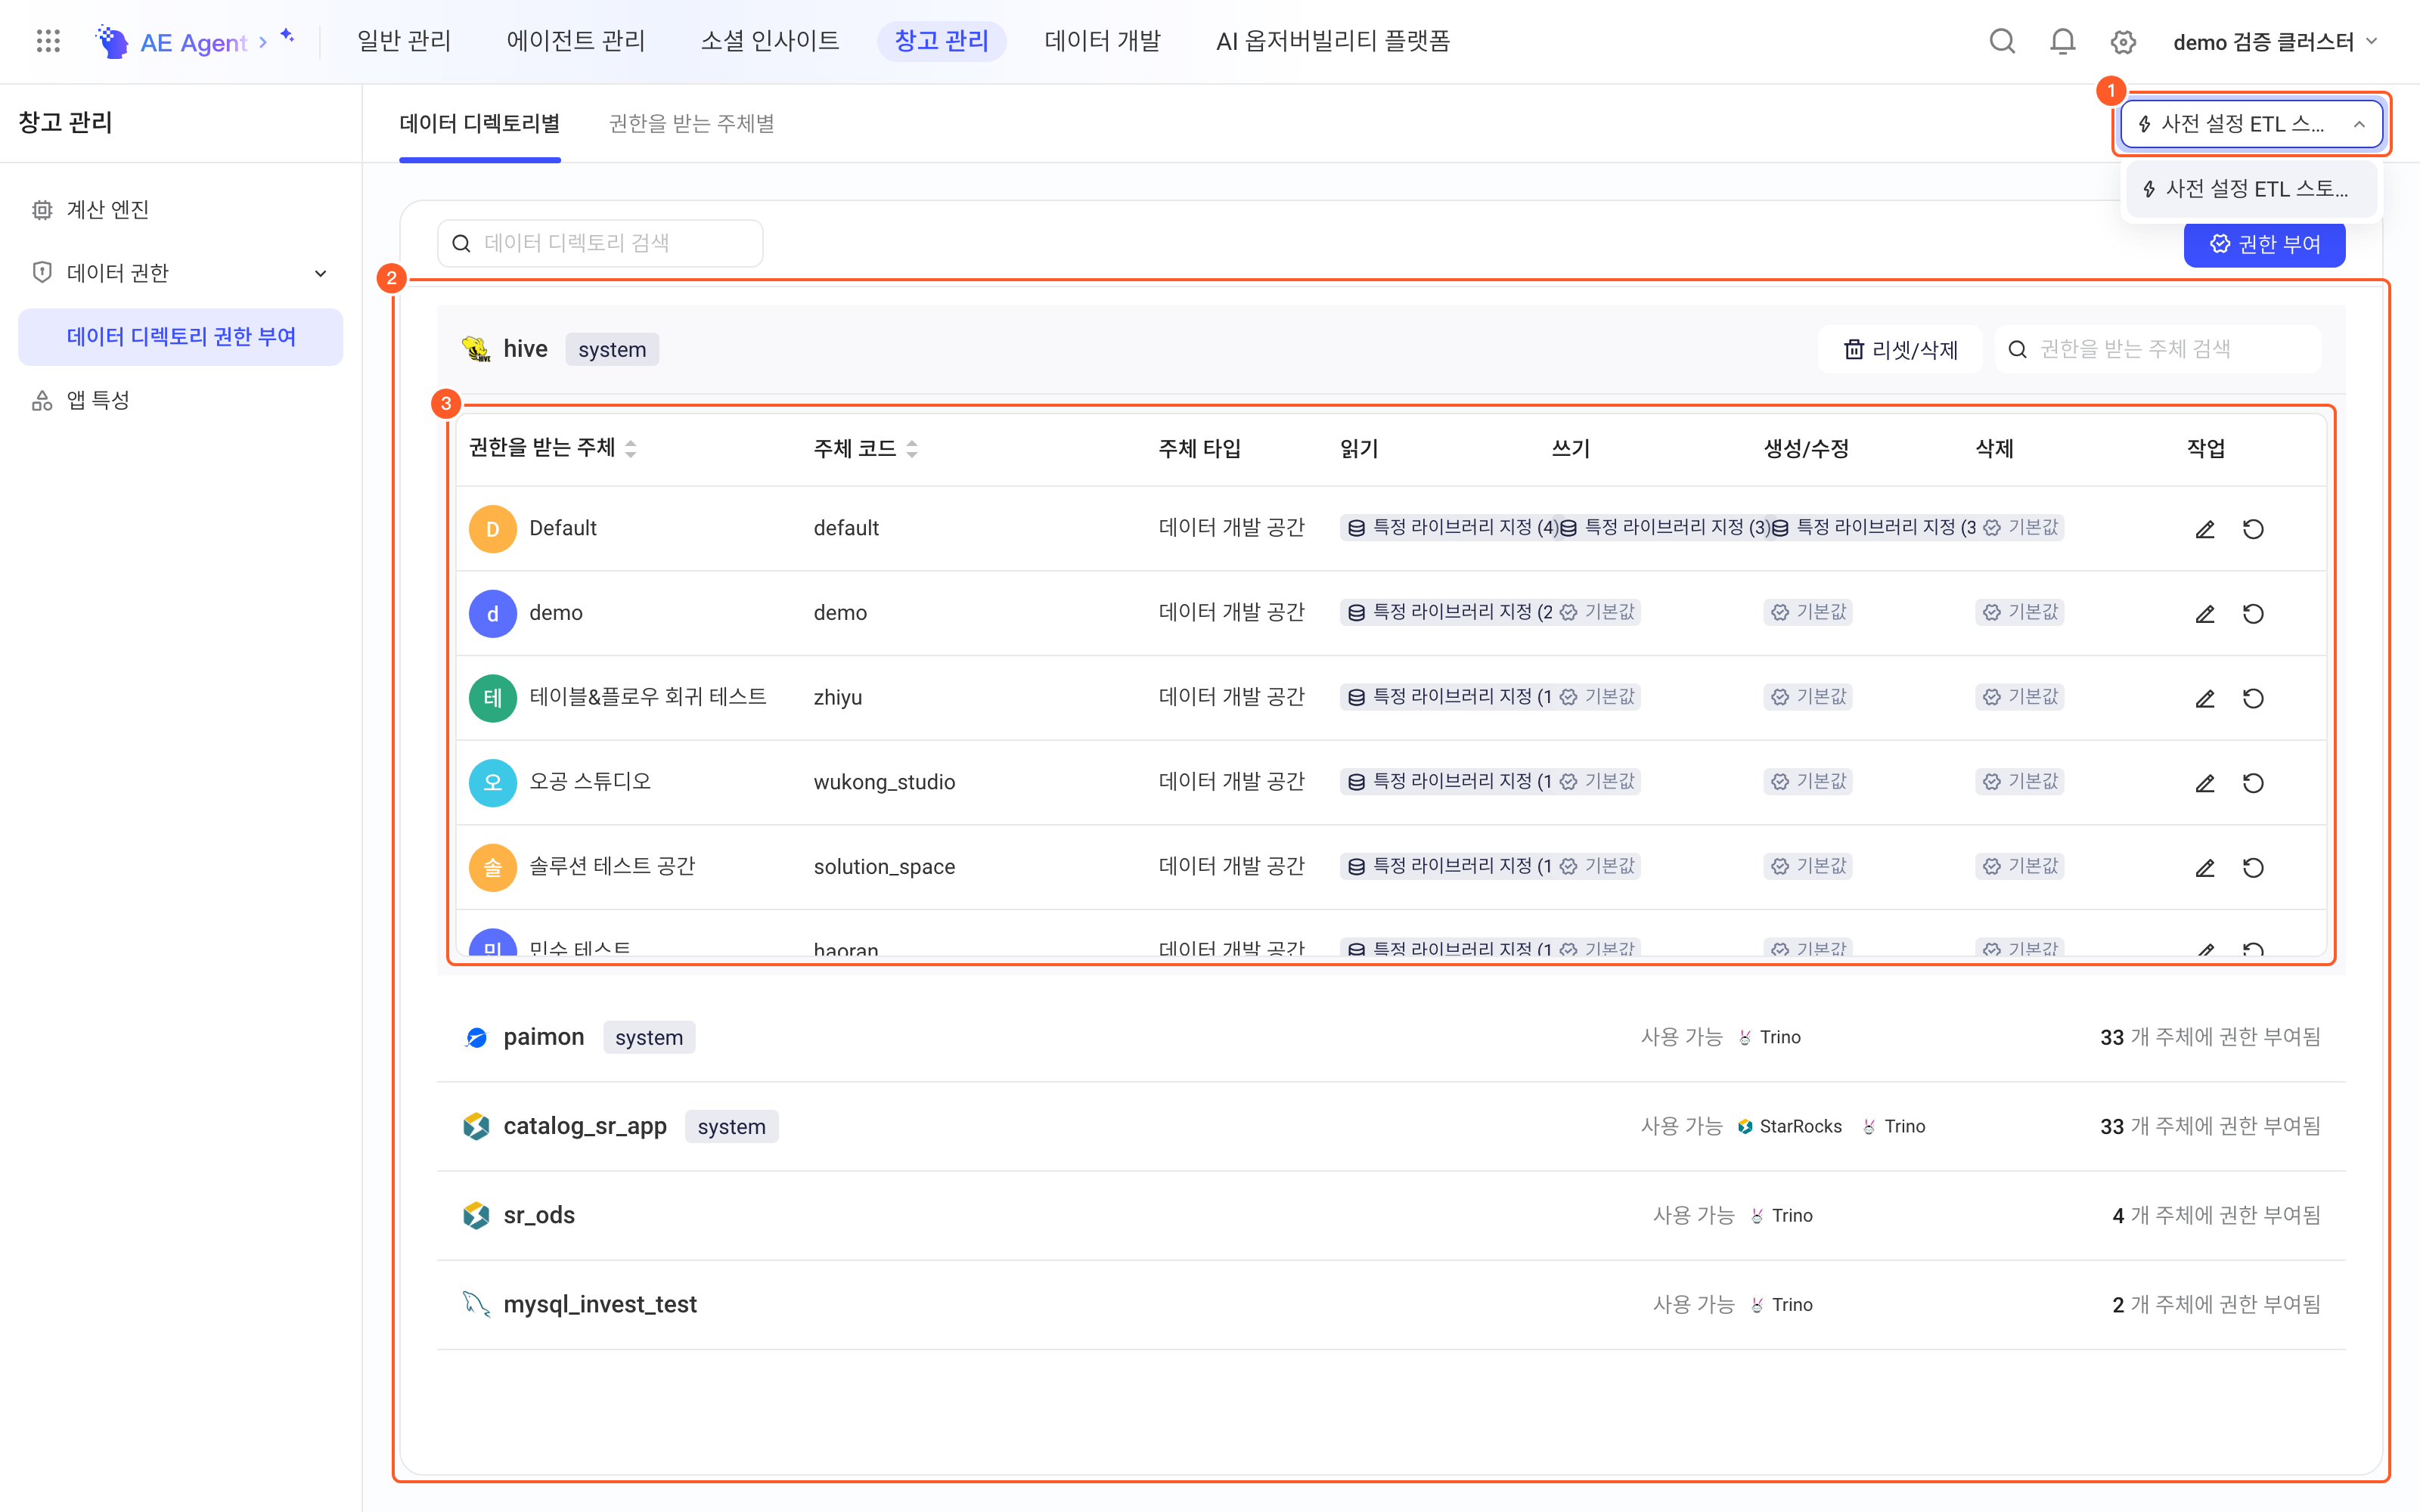Expand the catalog_sr_app catalog row
Image resolution: width=2420 pixels, height=1512 pixels.
[x=1390, y=1126]
